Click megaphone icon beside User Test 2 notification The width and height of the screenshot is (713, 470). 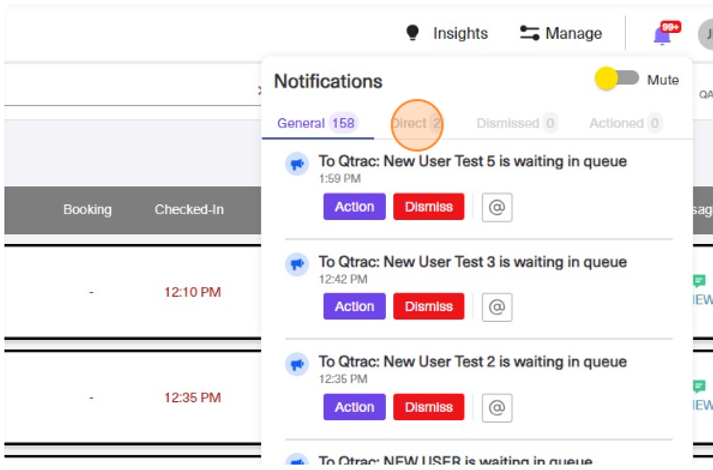click(297, 364)
